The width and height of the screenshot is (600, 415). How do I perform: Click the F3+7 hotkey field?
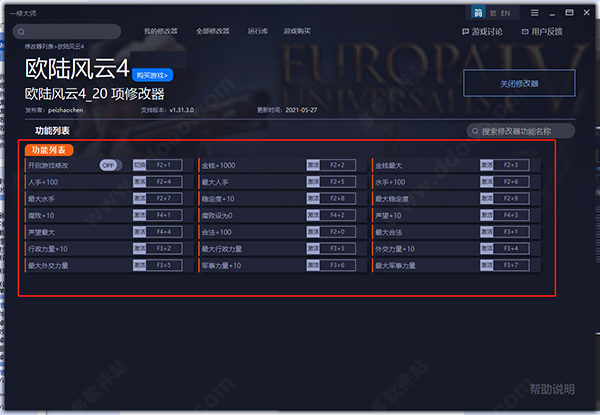click(511, 265)
